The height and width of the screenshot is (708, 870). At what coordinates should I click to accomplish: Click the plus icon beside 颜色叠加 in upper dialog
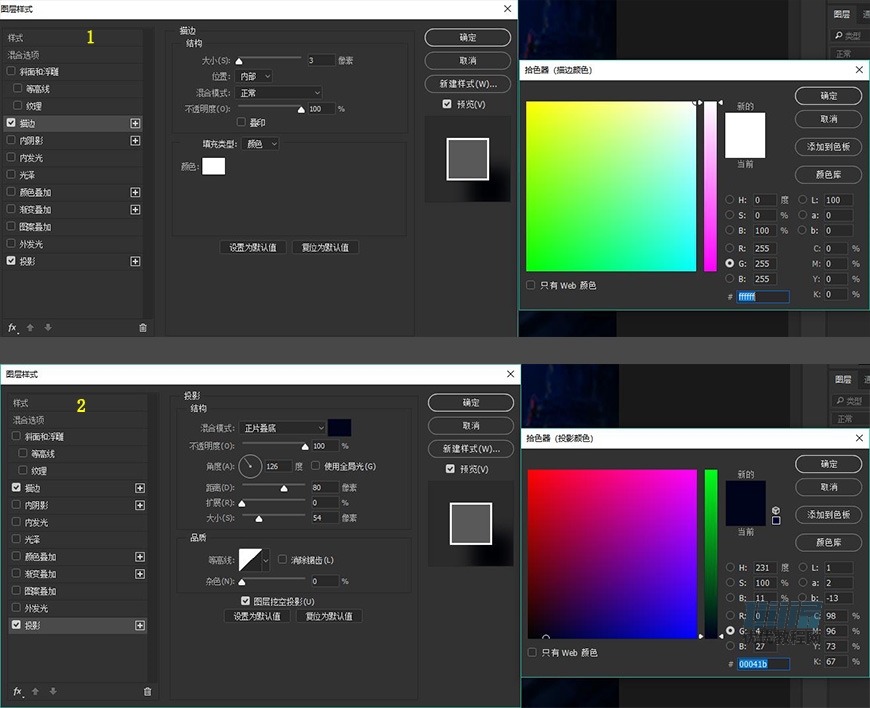(135, 192)
